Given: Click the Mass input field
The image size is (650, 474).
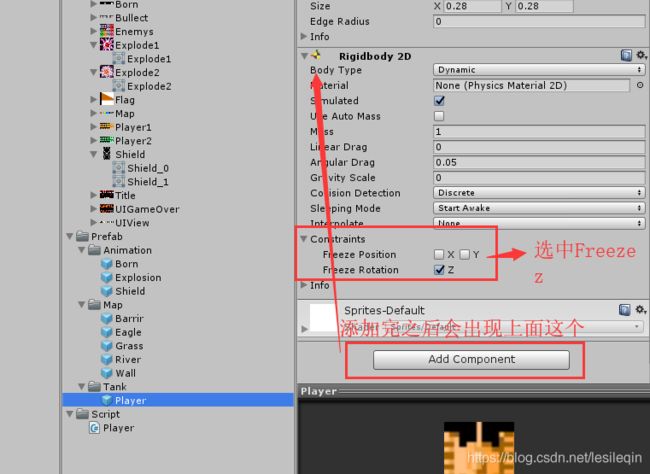Looking at the screenshot, I should point(539,131).
